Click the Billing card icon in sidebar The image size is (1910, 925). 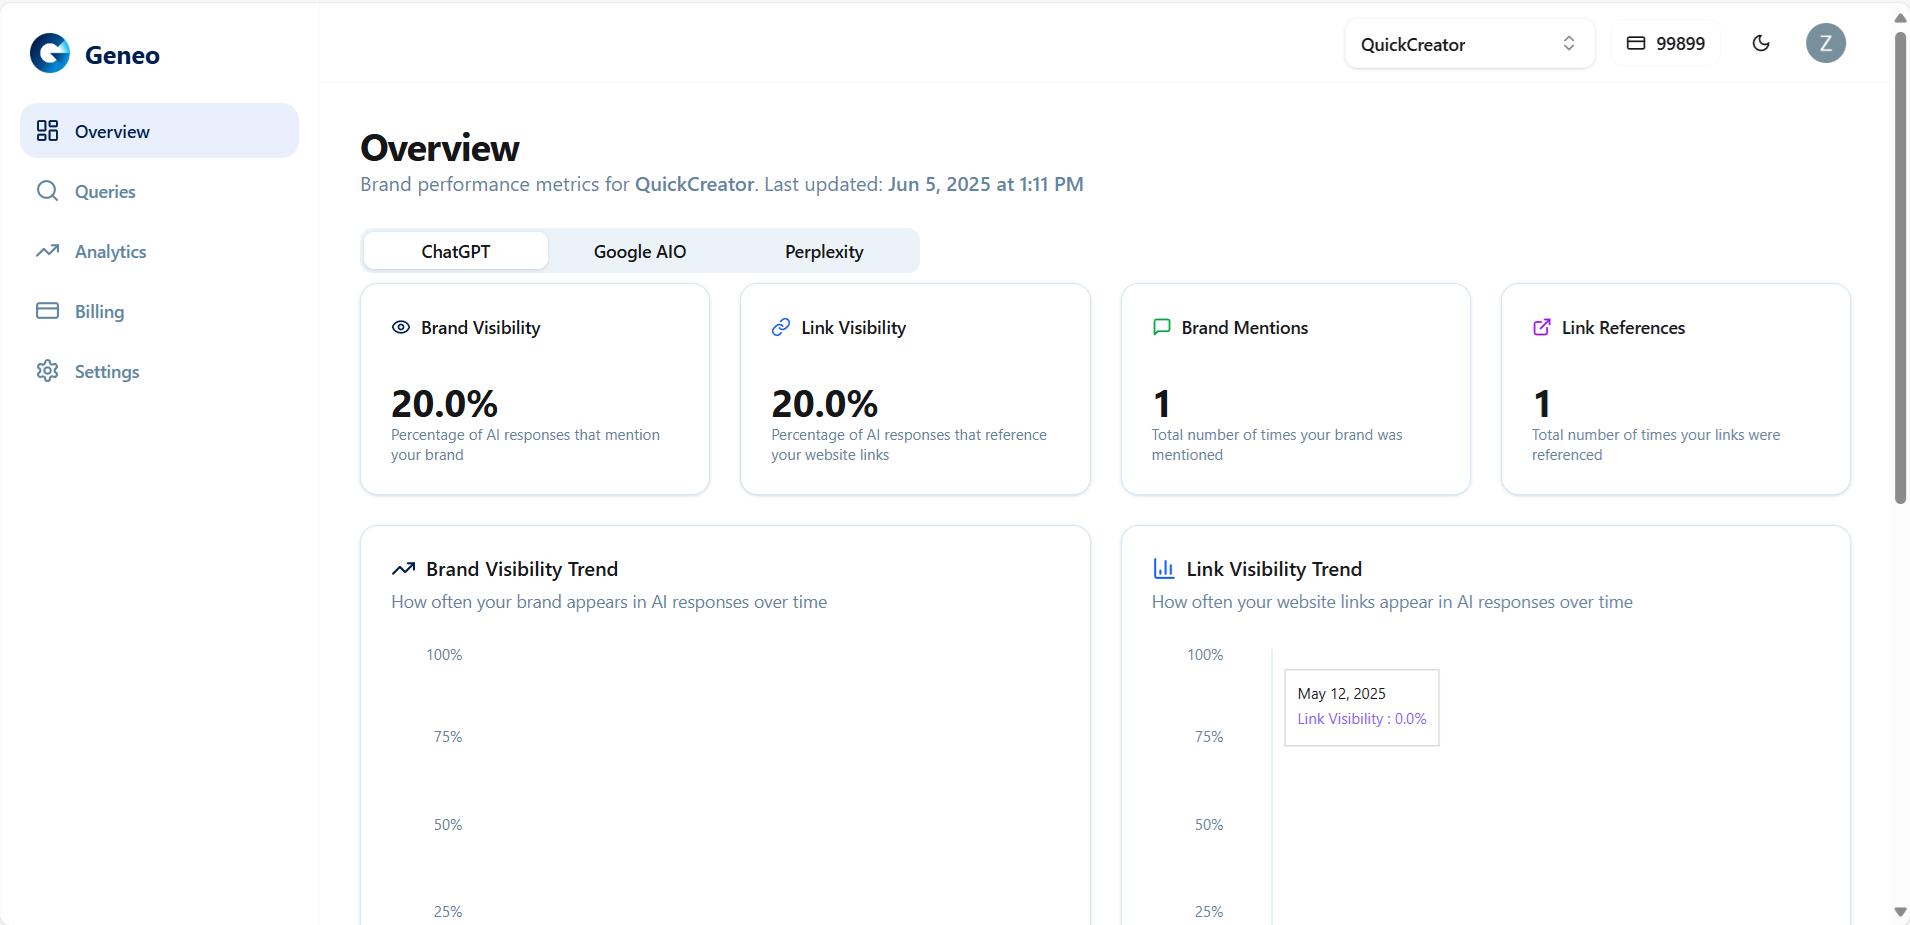[x=47, y=311]
